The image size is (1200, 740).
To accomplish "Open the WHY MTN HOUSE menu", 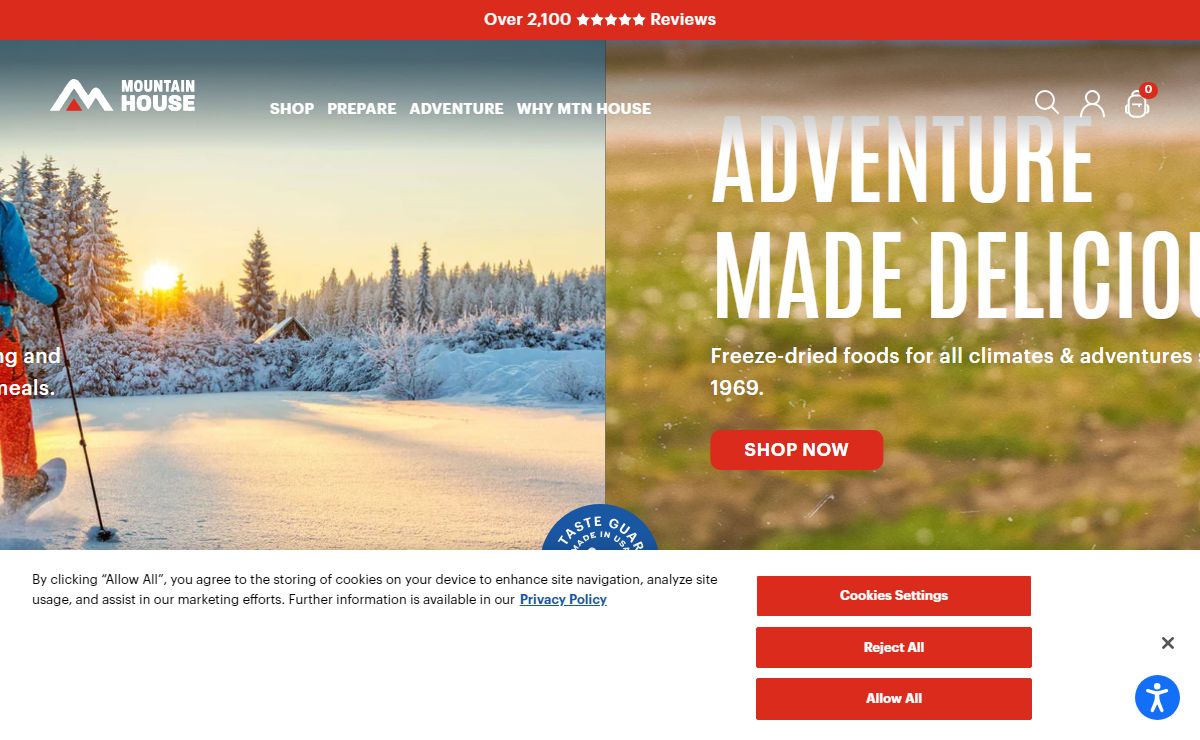I will [x=584, y=108].
